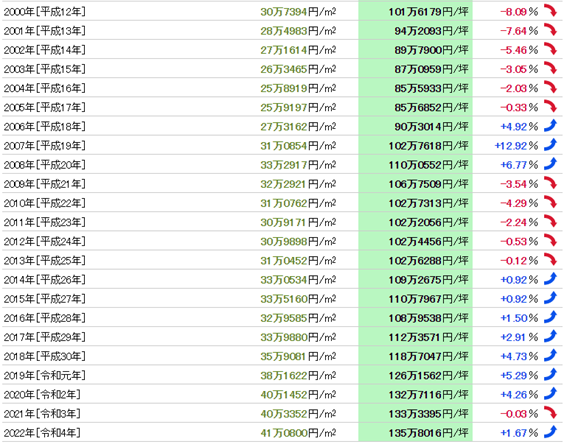Select the 2018年[平成30年] row label
This screenshot has height=447, width=567.
coord(44,356)
